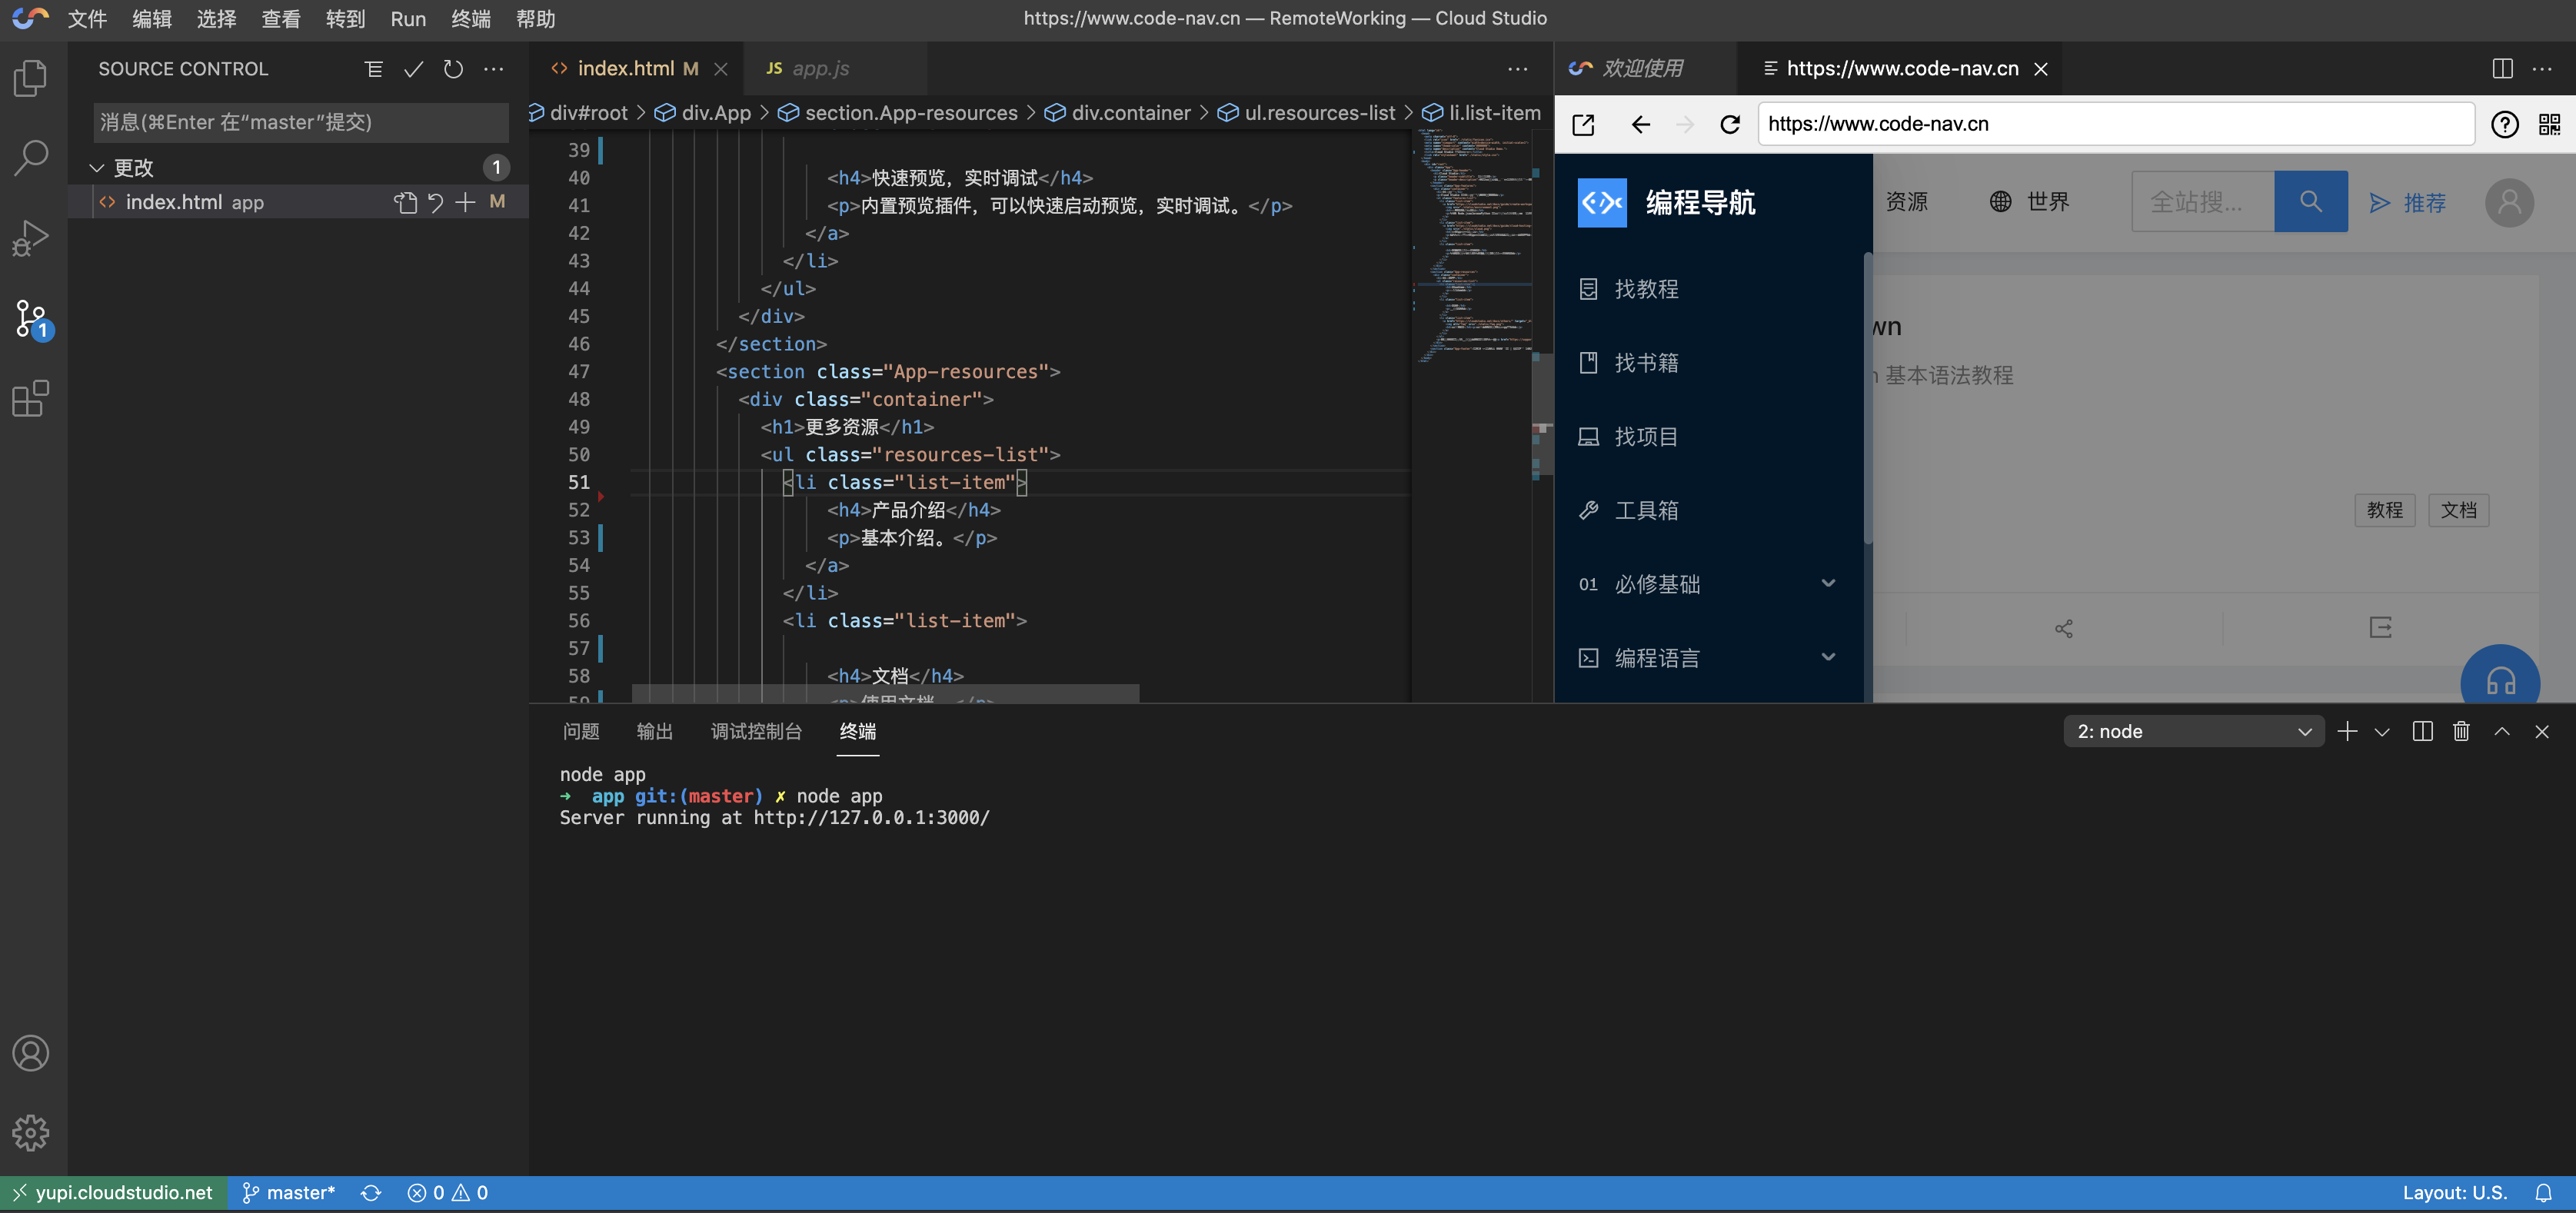2576x1213 pixels.
Task: Open the Explorer files icon in activity bar
Action: 31,78
